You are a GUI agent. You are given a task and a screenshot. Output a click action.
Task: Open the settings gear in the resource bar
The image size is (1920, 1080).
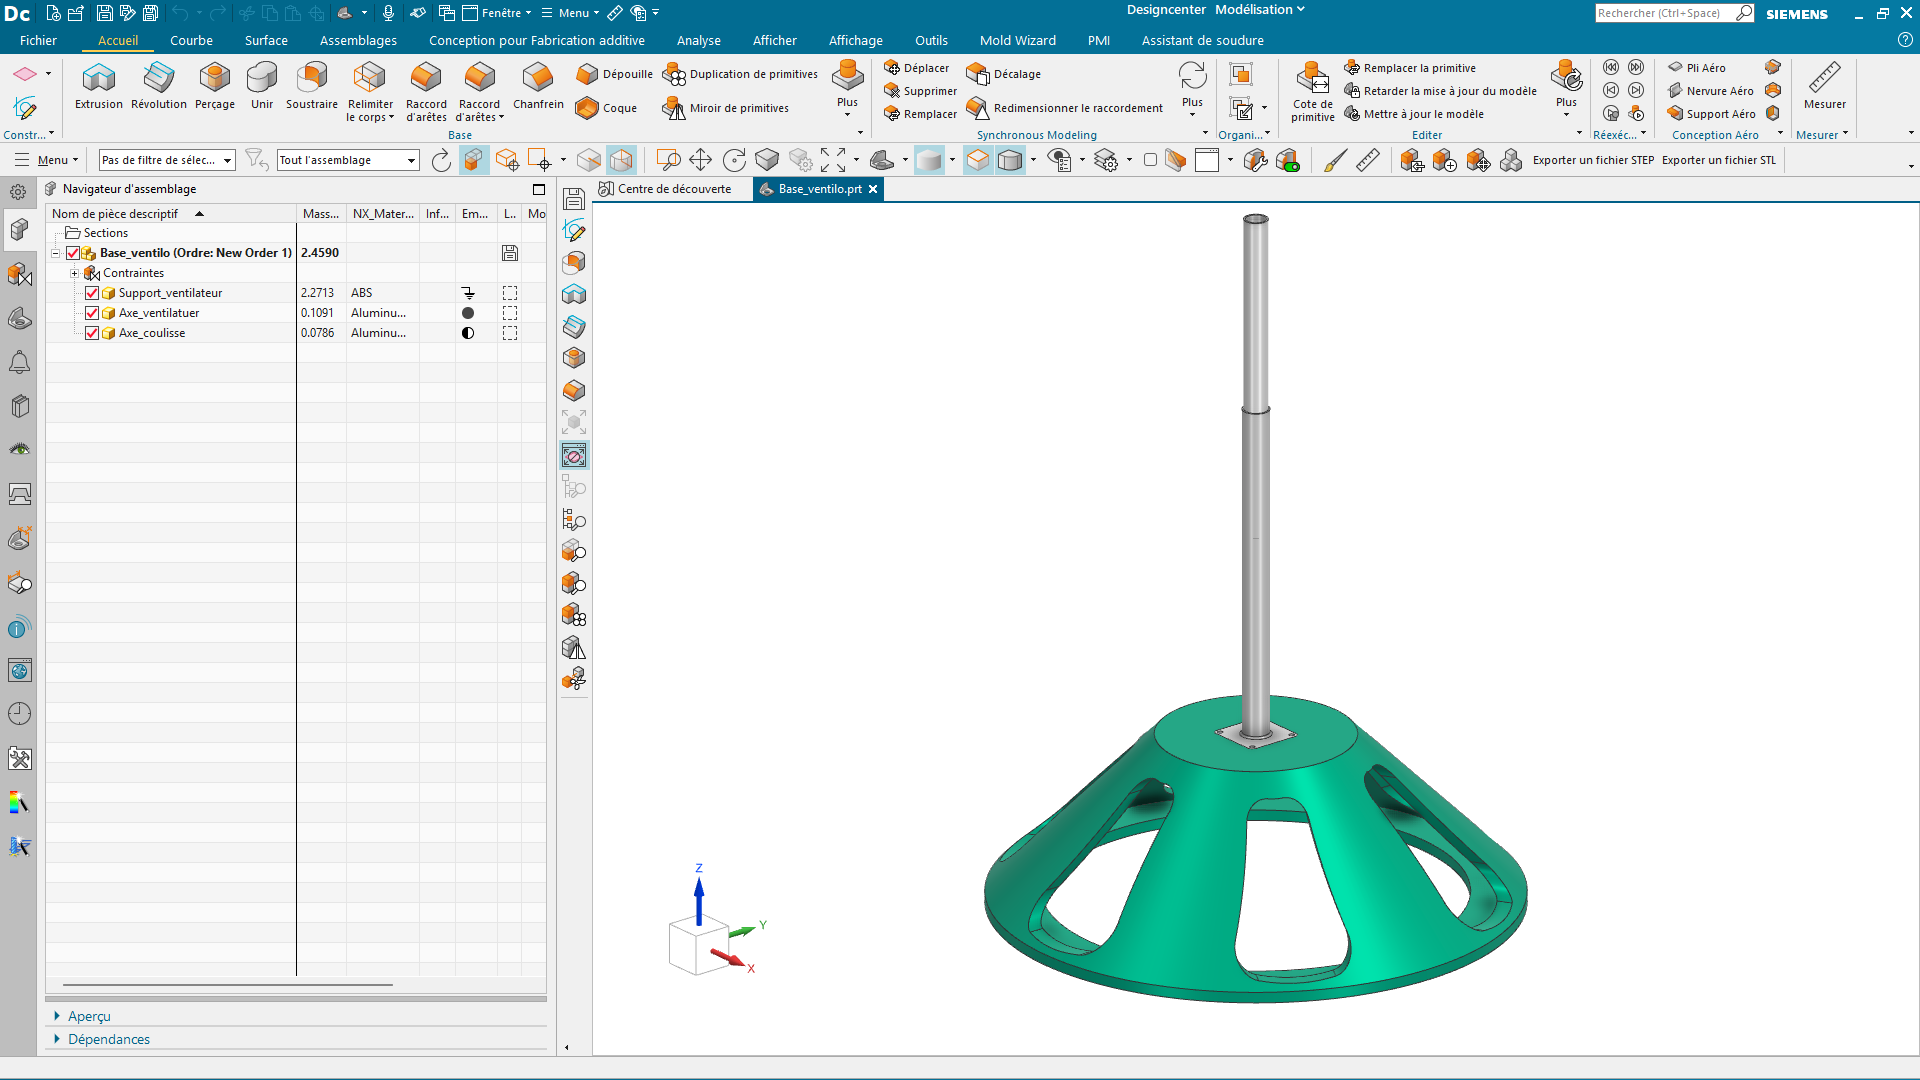(x=18, y=192)
